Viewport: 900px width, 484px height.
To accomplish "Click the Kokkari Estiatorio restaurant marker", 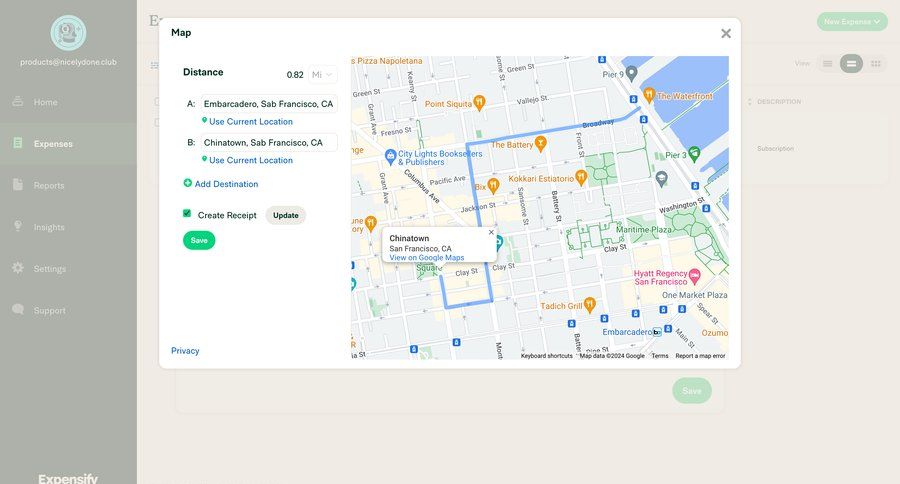I will click(x=581, y=177).
